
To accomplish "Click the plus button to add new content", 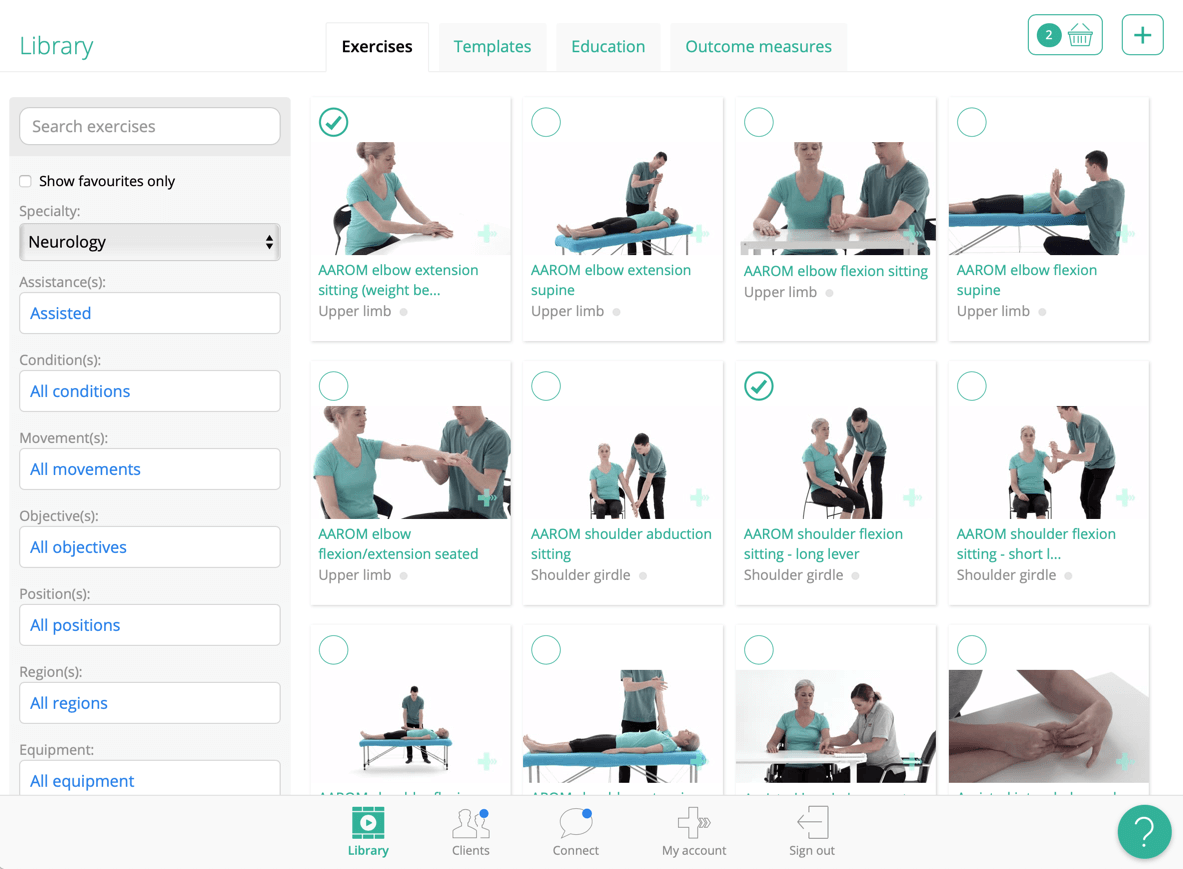I will 1142,34.
